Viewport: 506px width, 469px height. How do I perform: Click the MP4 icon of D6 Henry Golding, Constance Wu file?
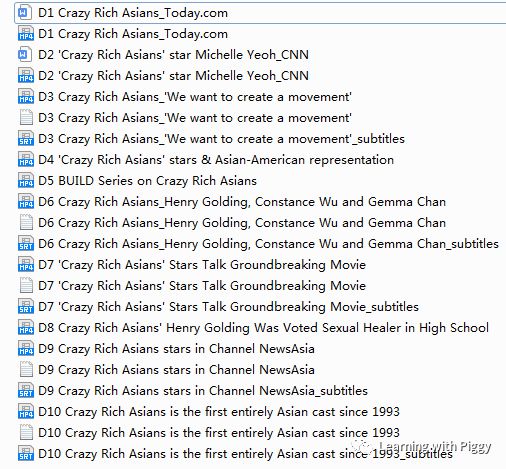click(26, 202)
